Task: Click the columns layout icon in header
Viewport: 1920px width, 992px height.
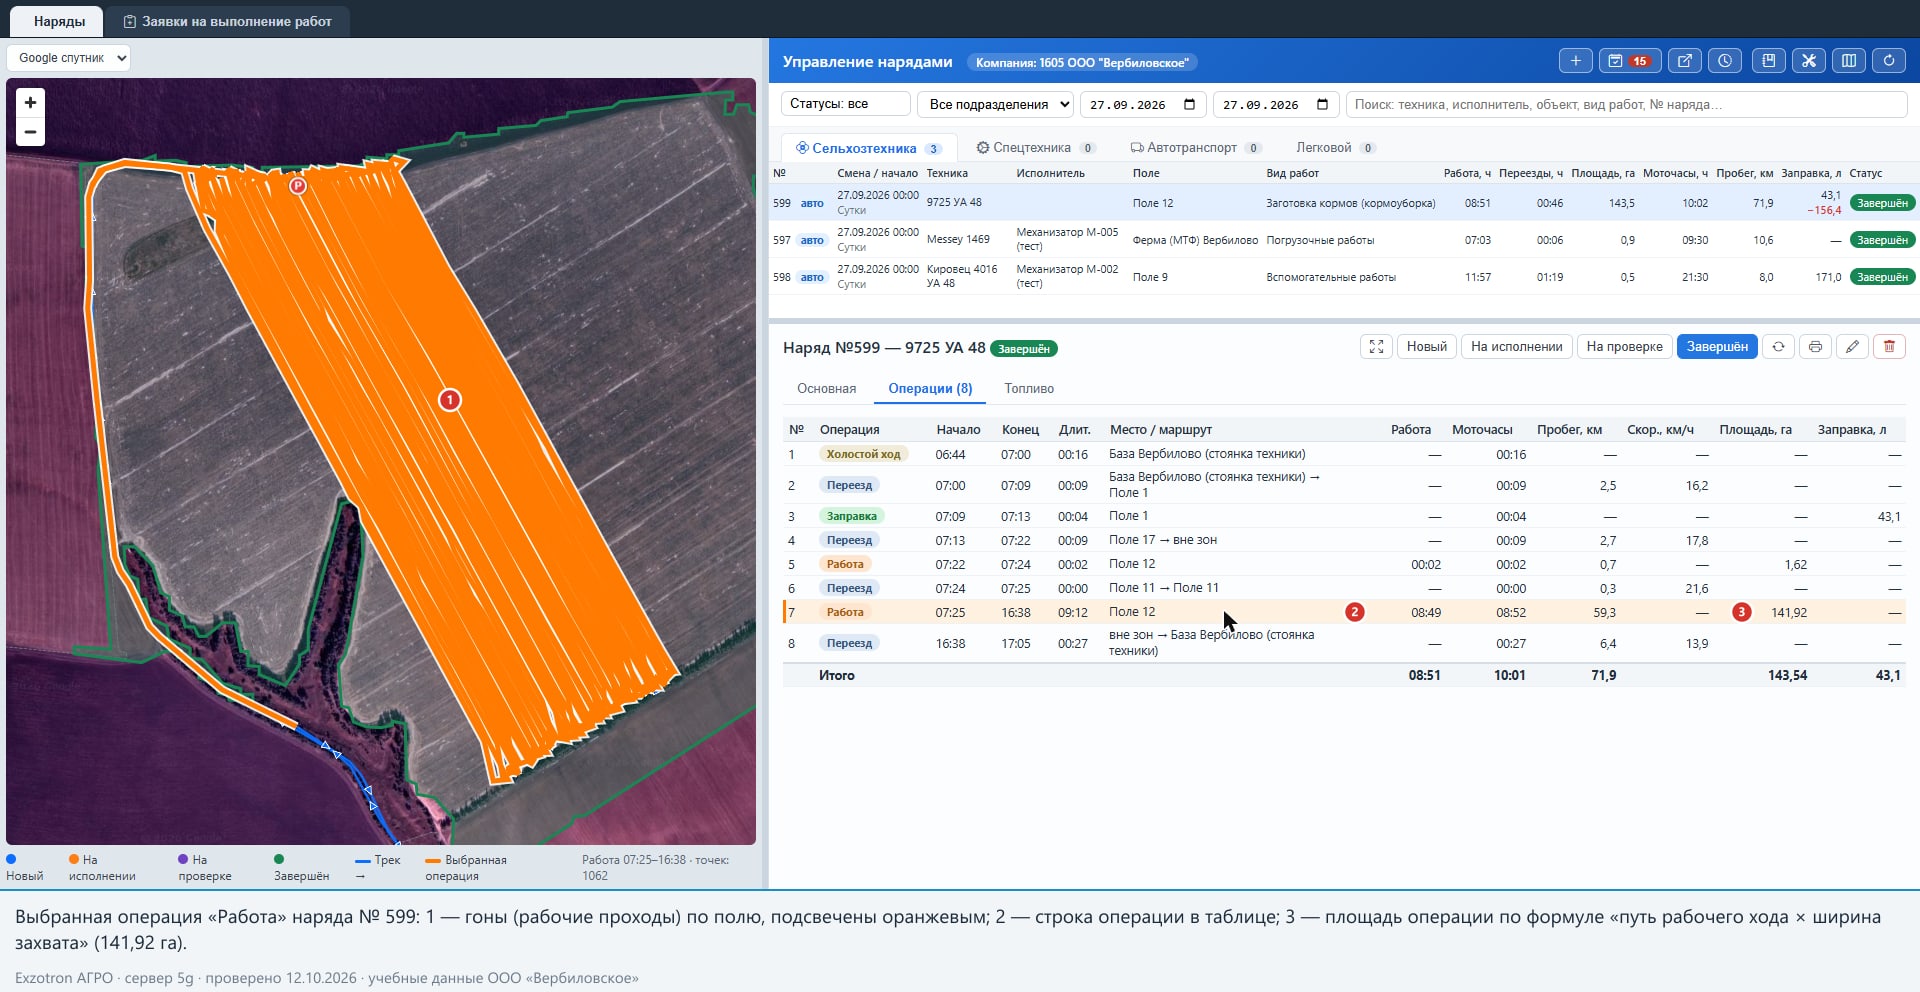Action: click(x=1849, y=61)
